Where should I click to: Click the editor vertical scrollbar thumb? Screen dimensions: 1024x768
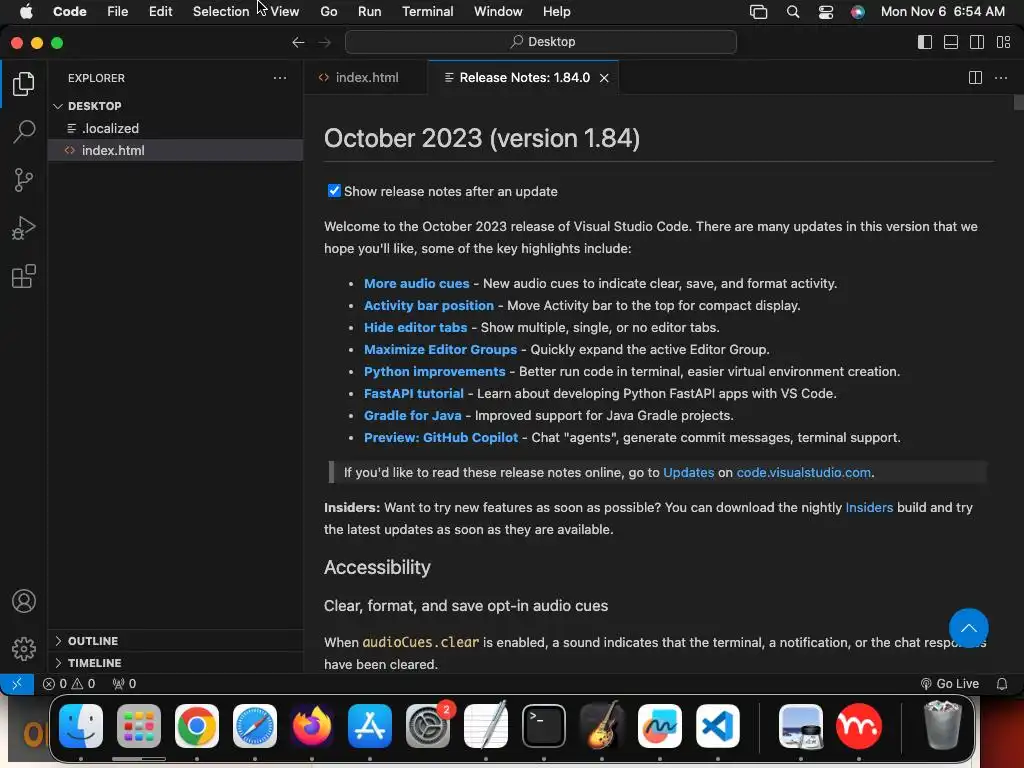[1018, 103]
